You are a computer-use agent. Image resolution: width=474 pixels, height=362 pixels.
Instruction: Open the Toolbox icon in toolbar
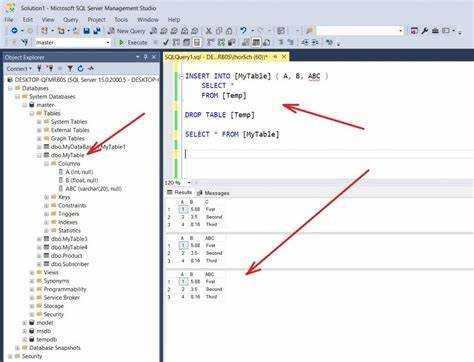point(435,31)
